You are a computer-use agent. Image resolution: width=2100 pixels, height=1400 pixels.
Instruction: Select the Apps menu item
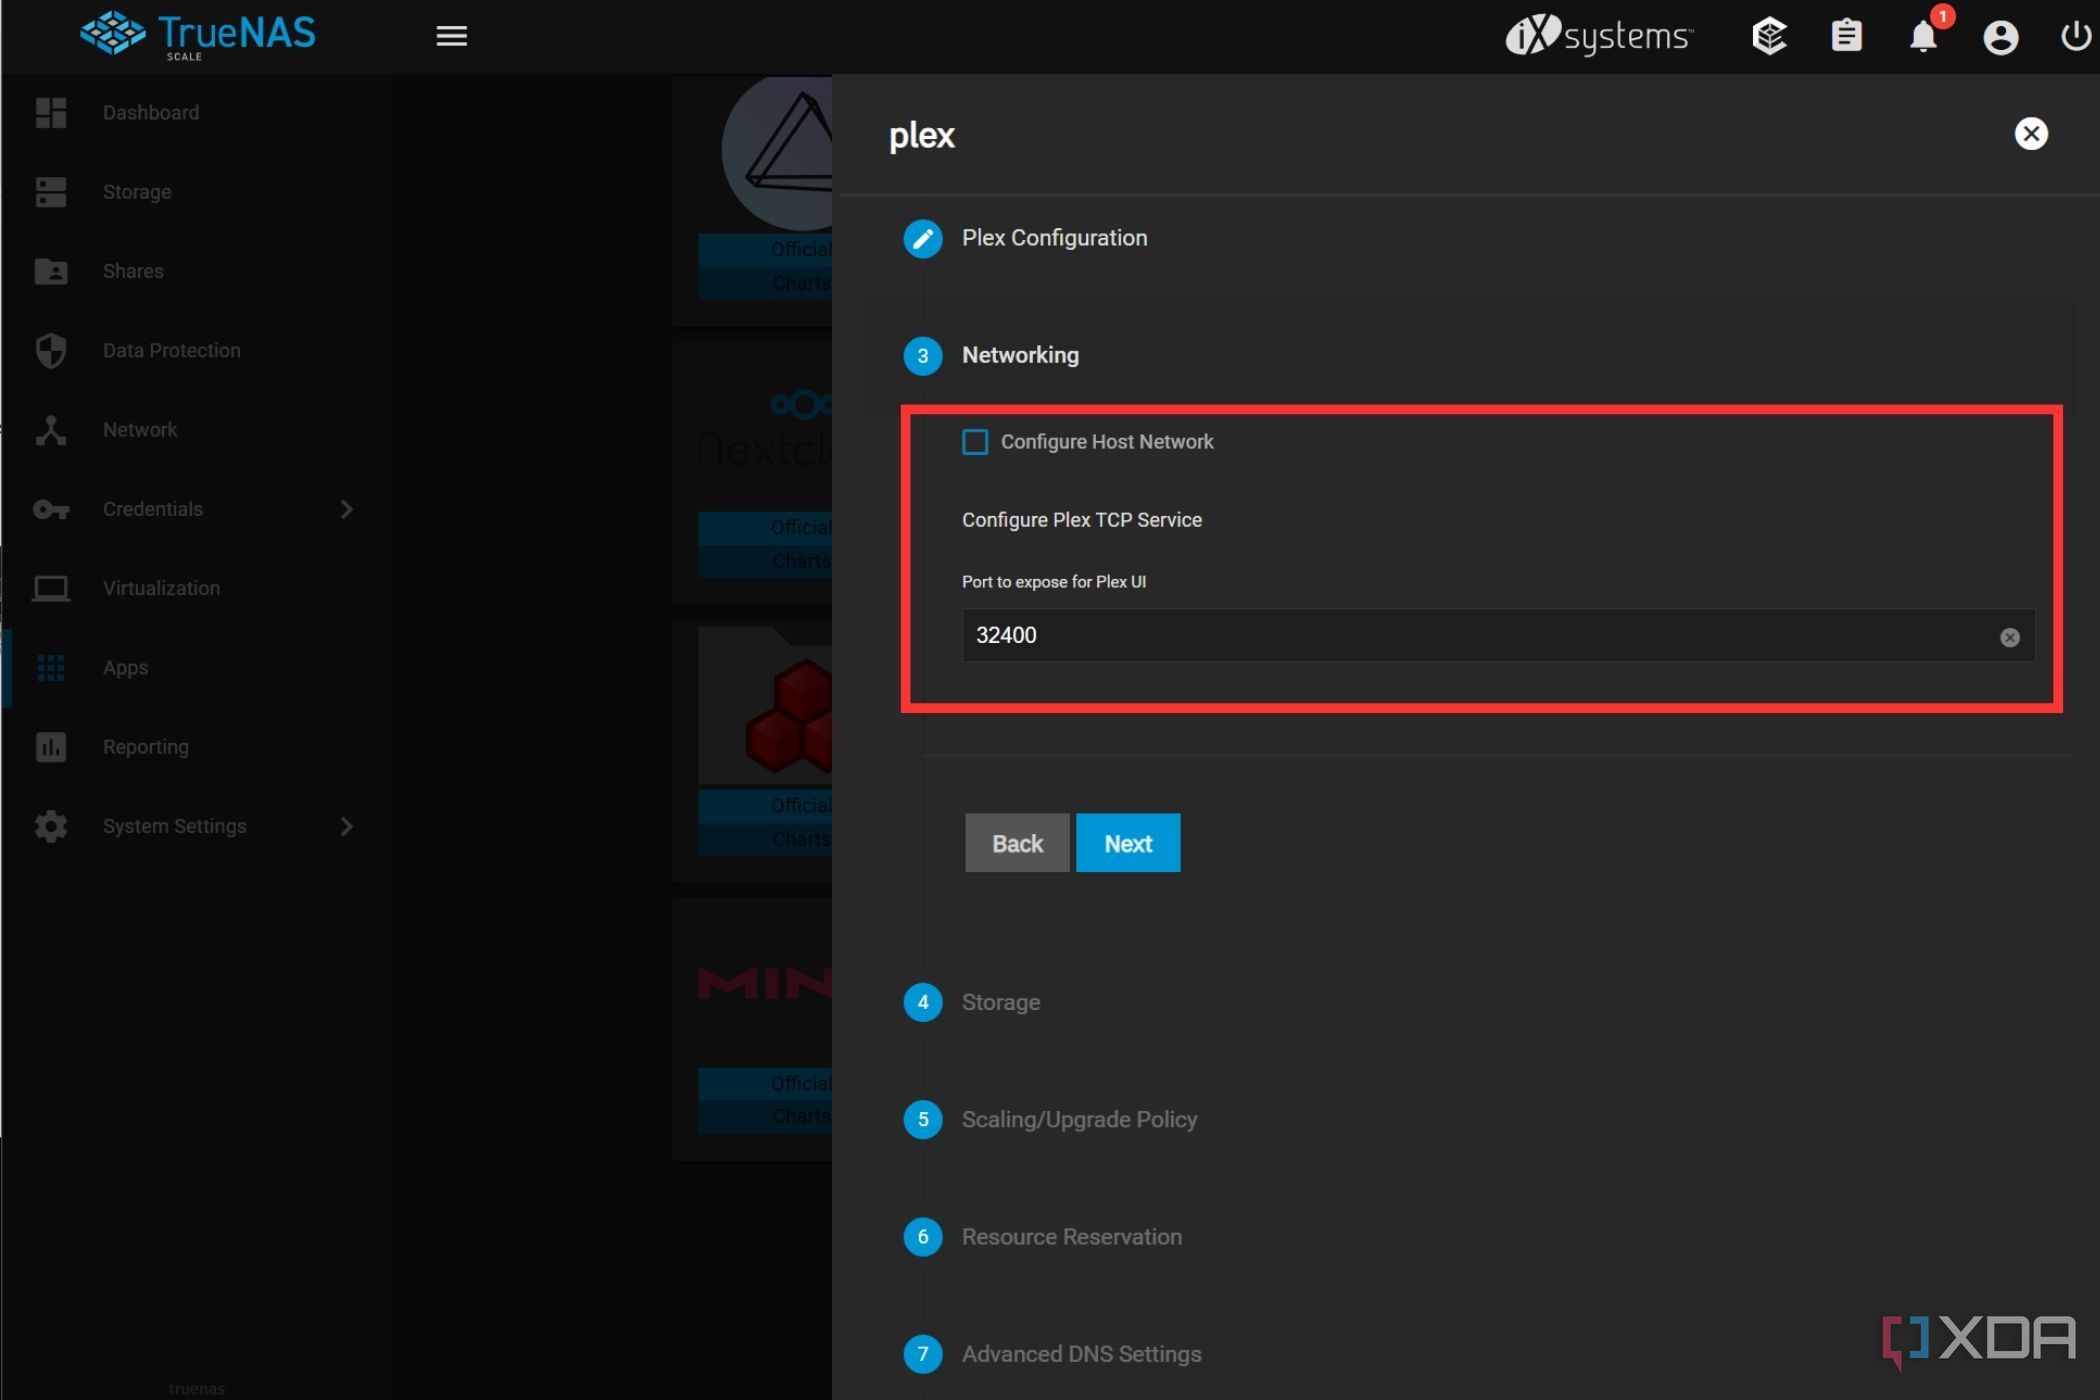pos(125,667)
